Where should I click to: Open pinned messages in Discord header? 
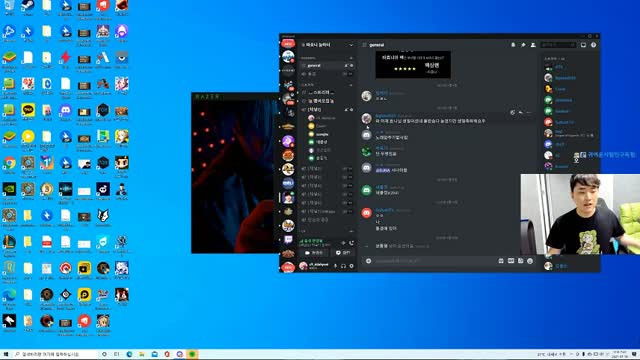click(523, 45)
